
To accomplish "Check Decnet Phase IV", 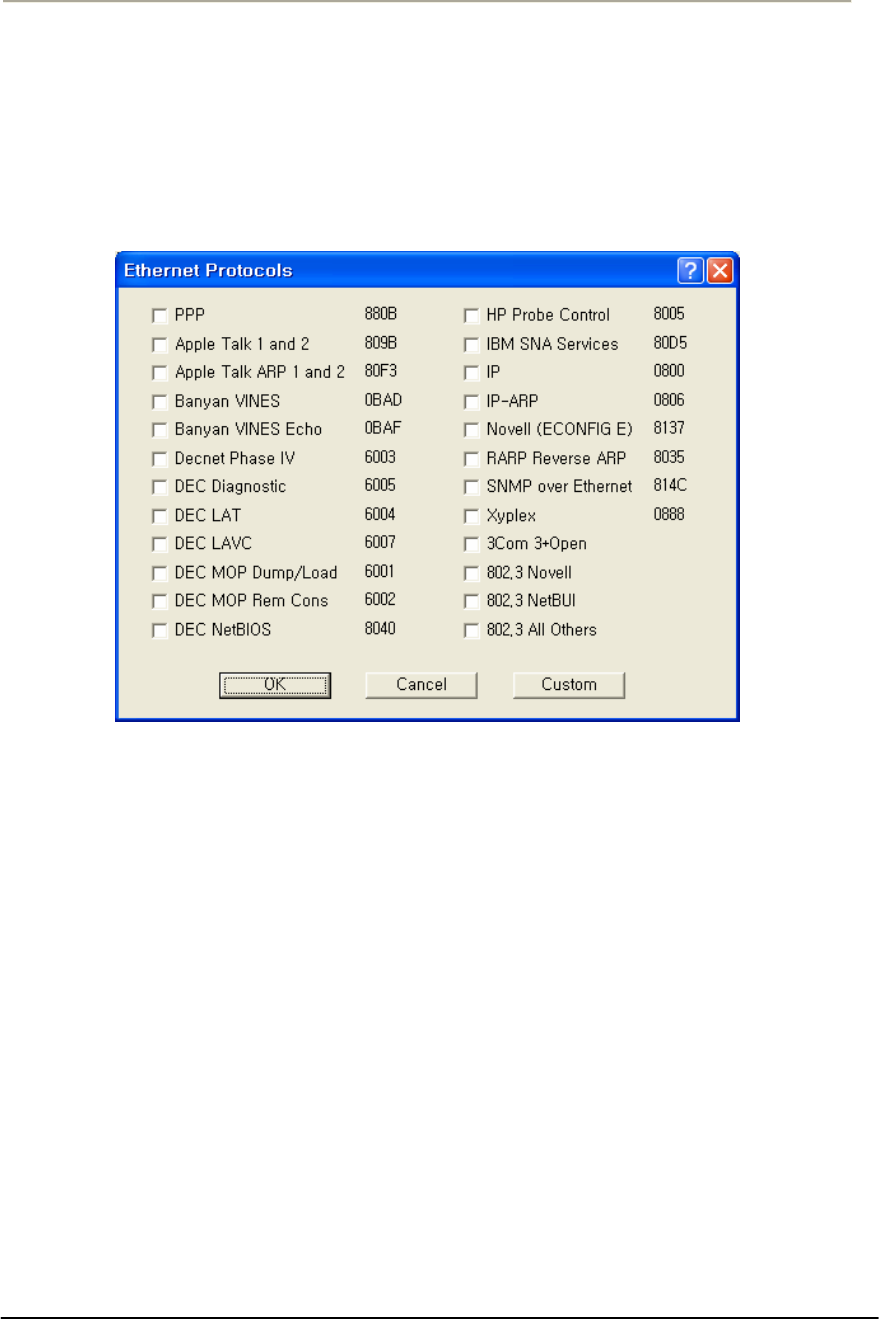I will click(158, 459).
